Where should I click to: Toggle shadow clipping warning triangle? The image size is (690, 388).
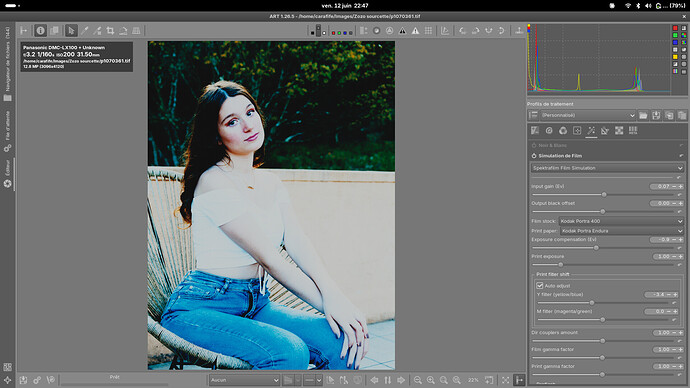point(402,30)
